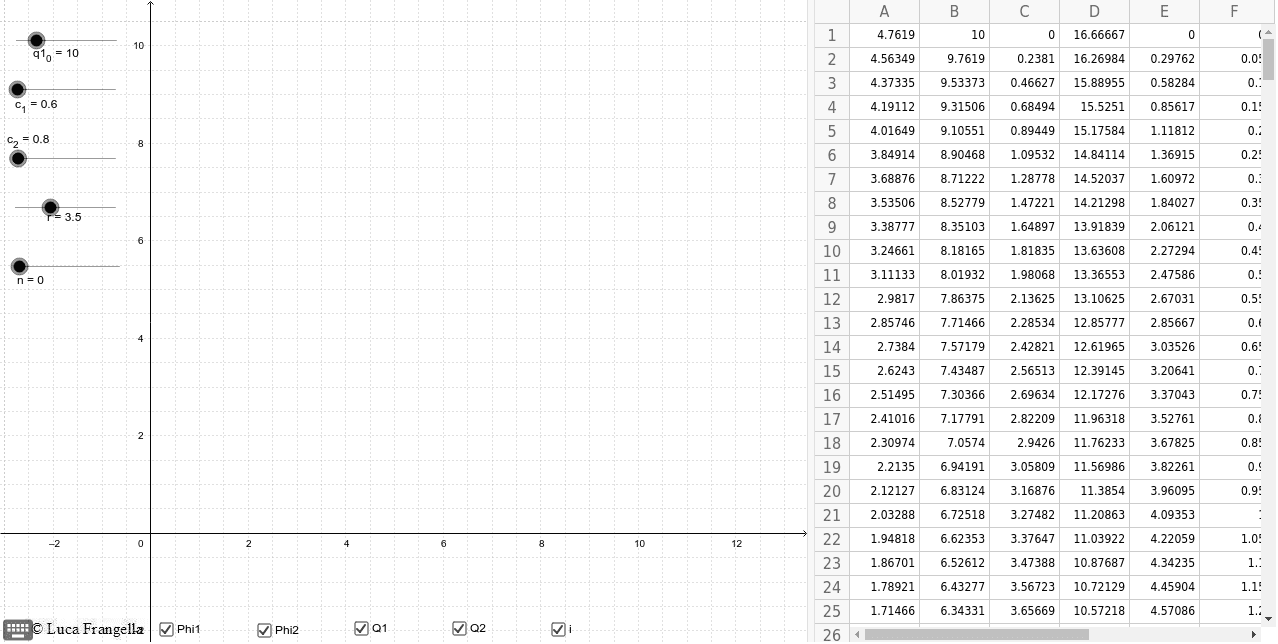
Task: Select cell containing 6.72518
Action: point(954,515)
